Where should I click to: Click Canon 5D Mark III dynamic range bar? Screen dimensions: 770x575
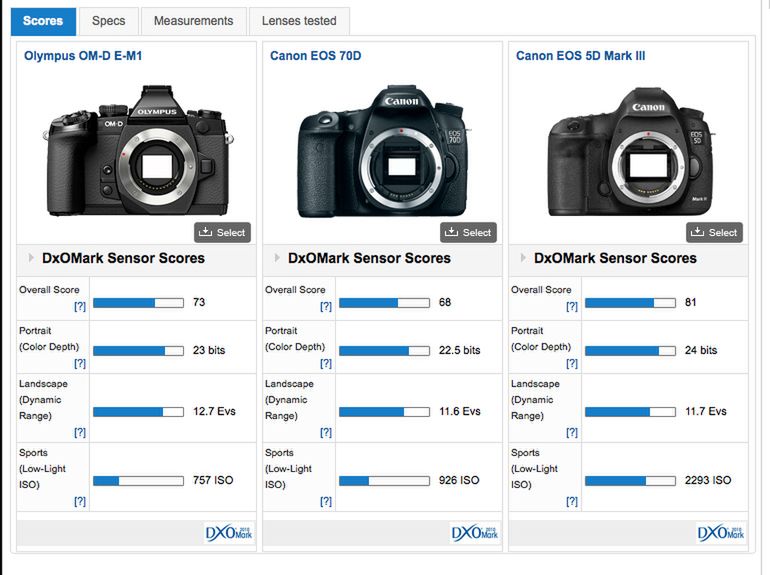point(631,412)
